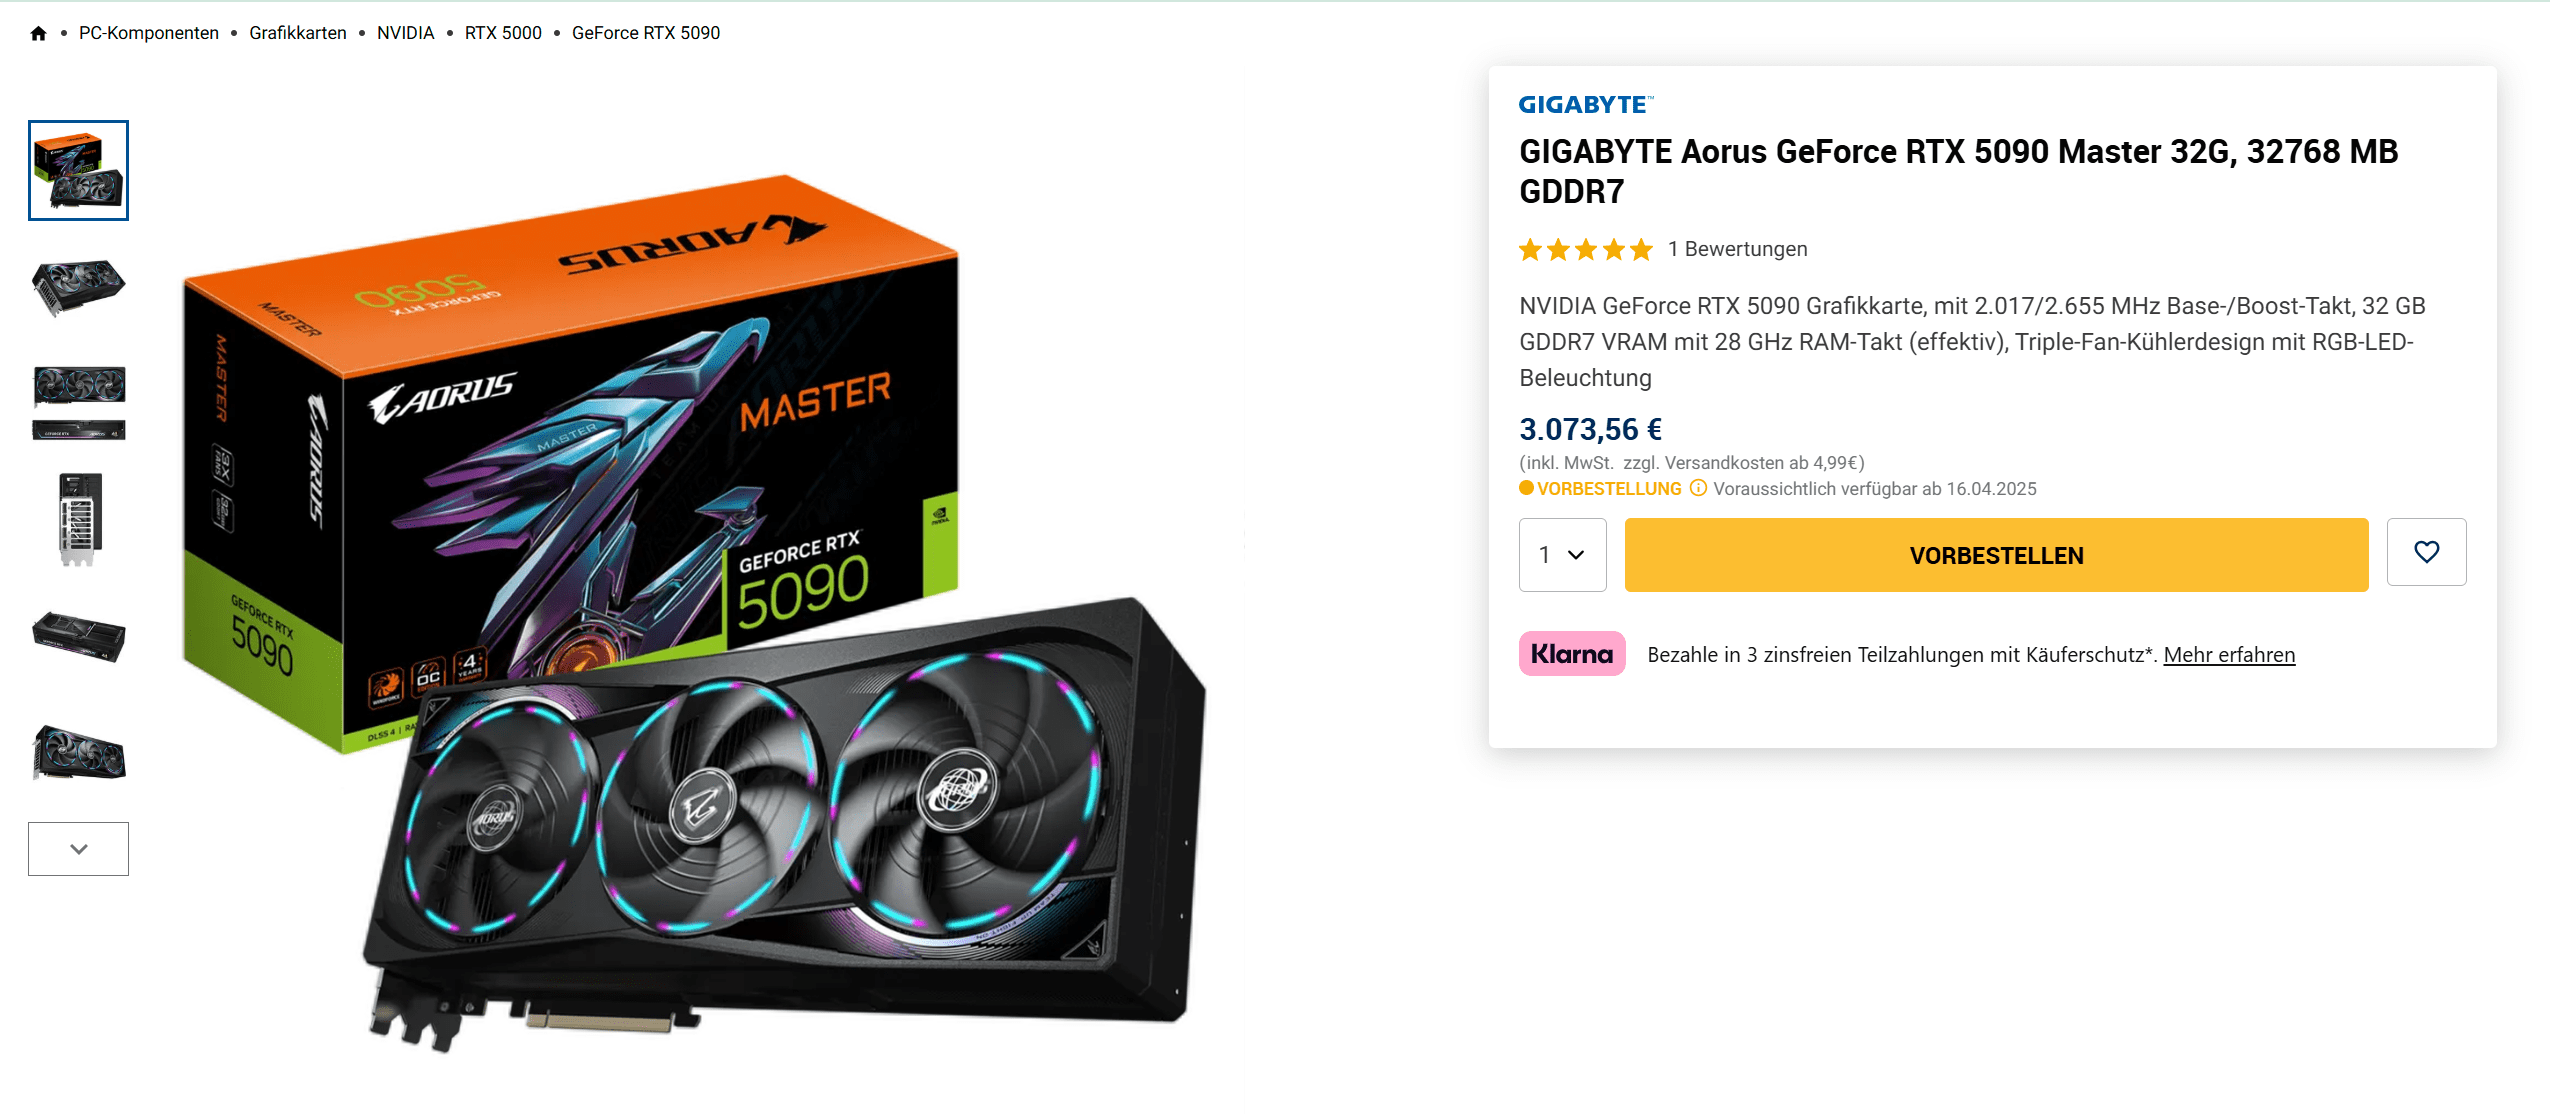Screen dimensions: 2550x1114
Task: Select second thumbnail of angled card
Action: [78, 287]
